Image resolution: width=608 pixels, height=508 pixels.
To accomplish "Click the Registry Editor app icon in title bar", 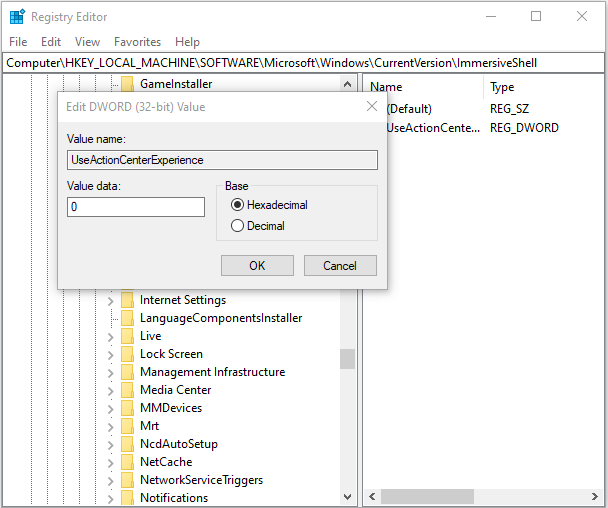I will (17, 17).
